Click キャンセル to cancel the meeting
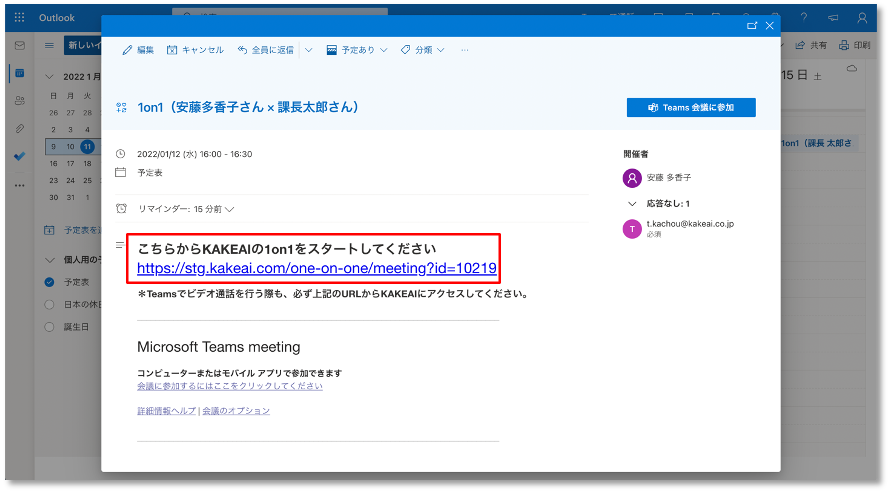This screenshot has height=494, width=890. pyautogui.click(x=195, y=50)
